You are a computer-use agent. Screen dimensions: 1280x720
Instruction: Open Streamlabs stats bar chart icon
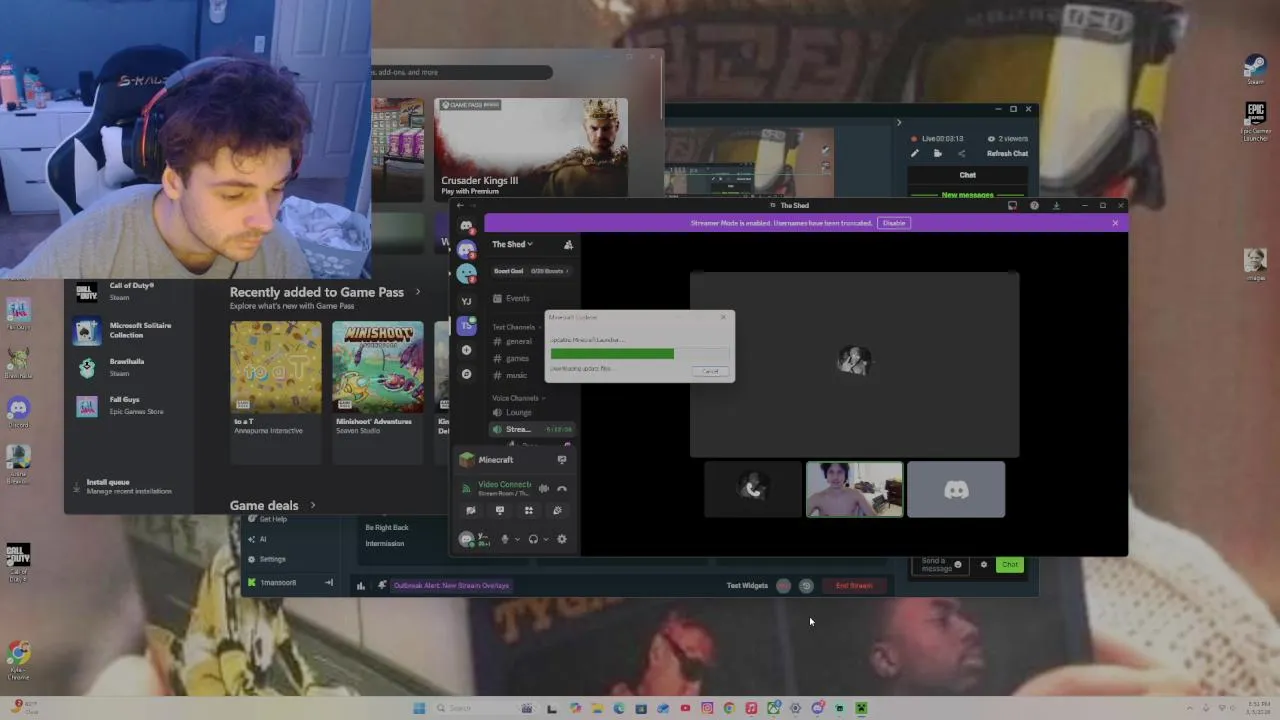point(361,585)
